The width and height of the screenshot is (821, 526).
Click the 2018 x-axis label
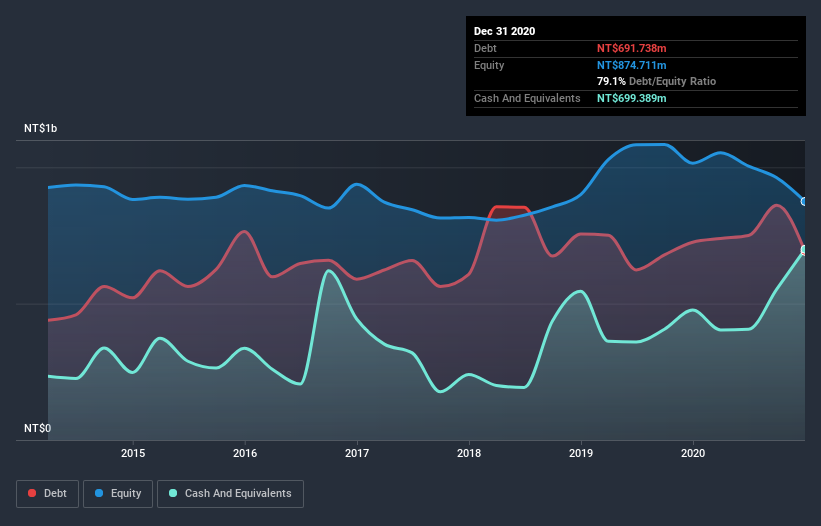tap(469, 453)
